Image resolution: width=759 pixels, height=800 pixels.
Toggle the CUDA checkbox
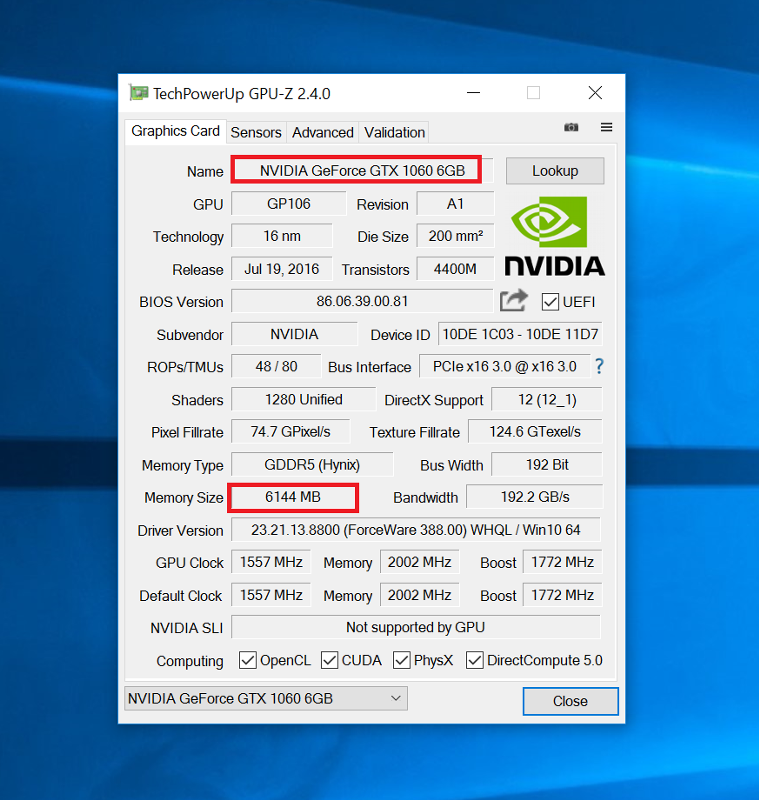[330, 660]
